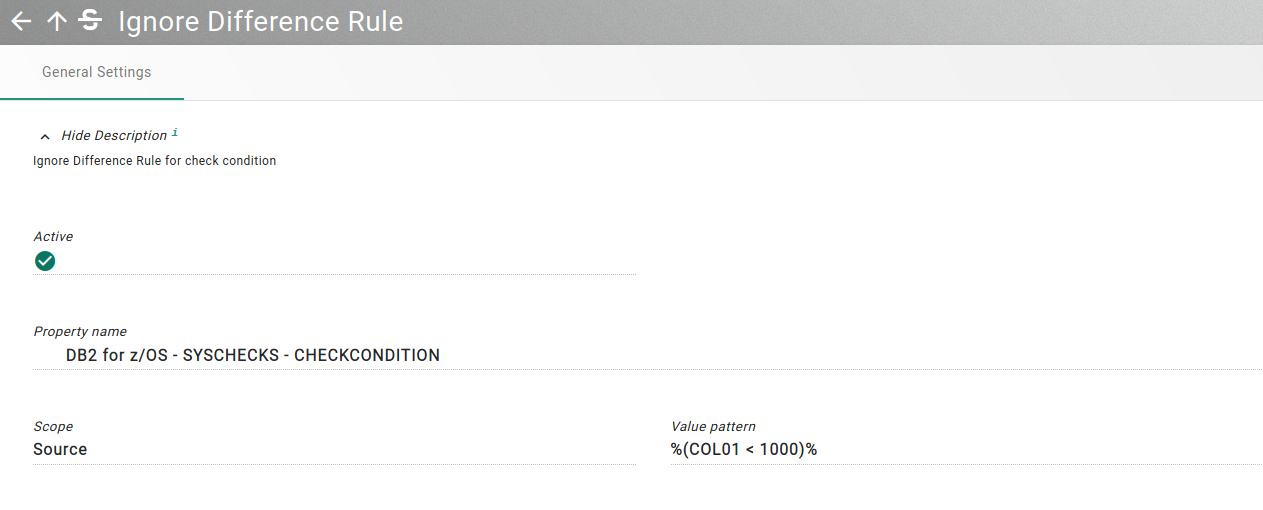Click the Scope field label
The height and width of the screenshot is (510, 1263).
(53, 426)
